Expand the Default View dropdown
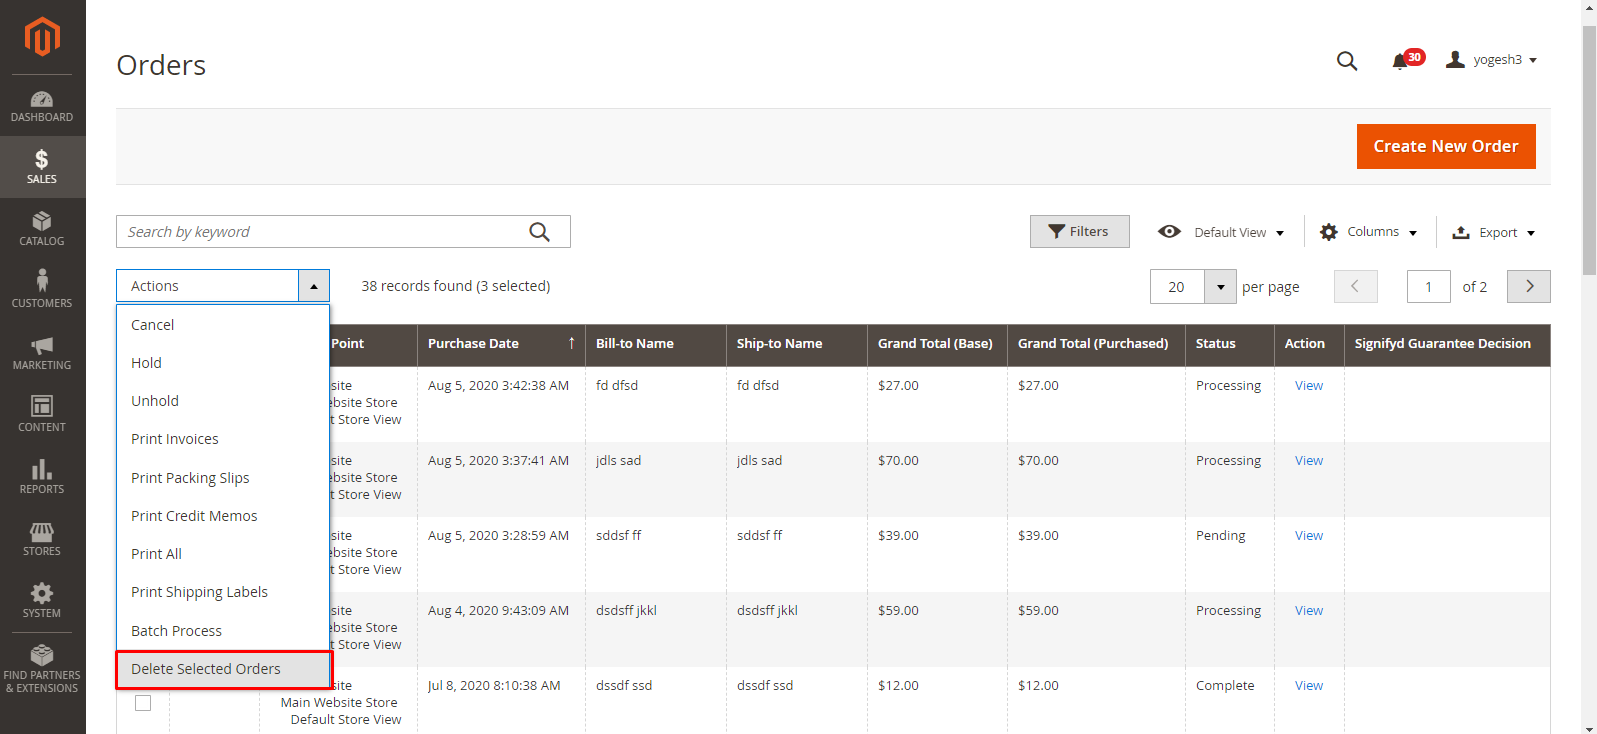Image resolution: width=1597 pixels, height=734 pixels. point(1221,232)
